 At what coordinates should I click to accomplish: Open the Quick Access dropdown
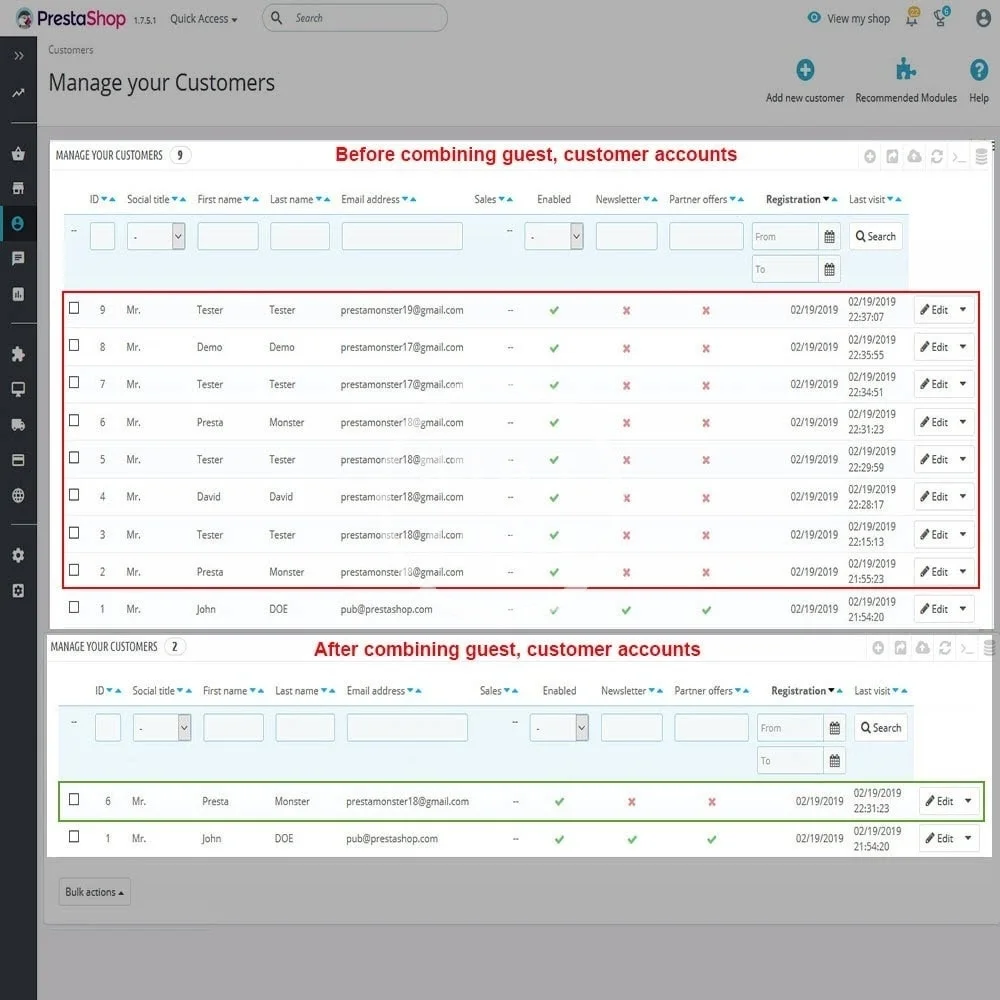click(x=204, y=19)
